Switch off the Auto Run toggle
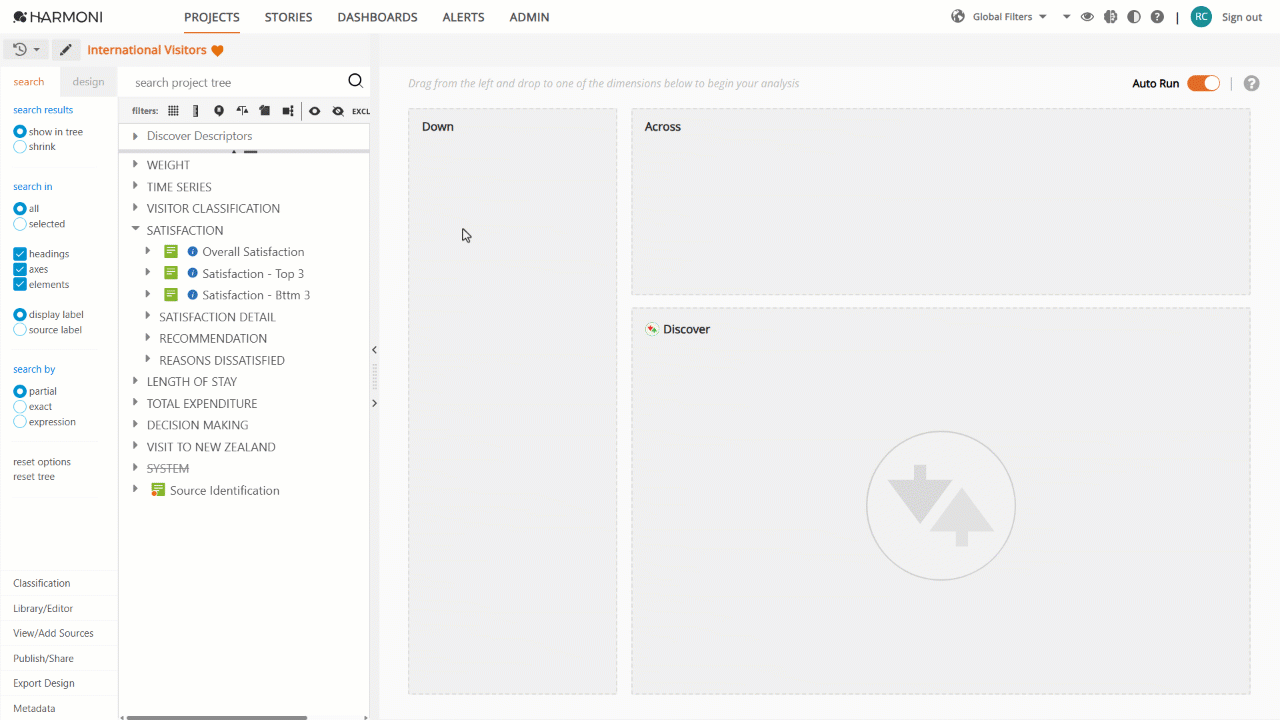 coord(1204,83)
